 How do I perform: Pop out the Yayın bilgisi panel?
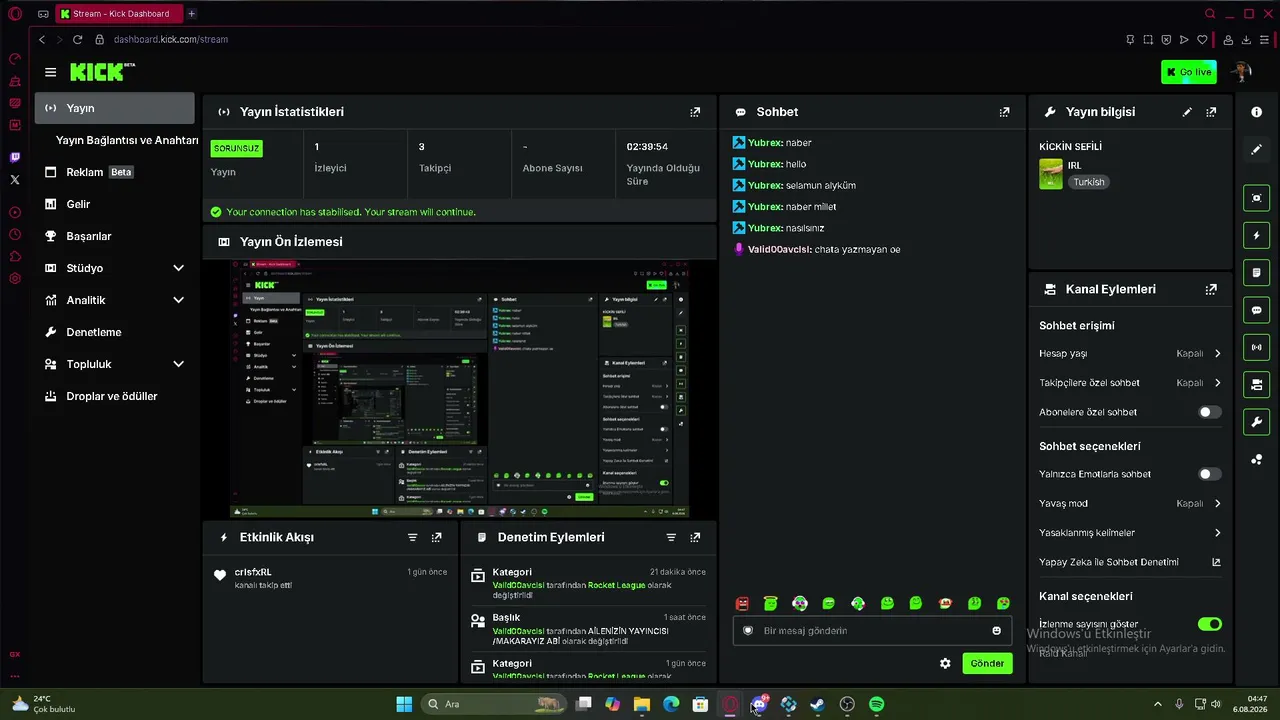(1211, 112)
